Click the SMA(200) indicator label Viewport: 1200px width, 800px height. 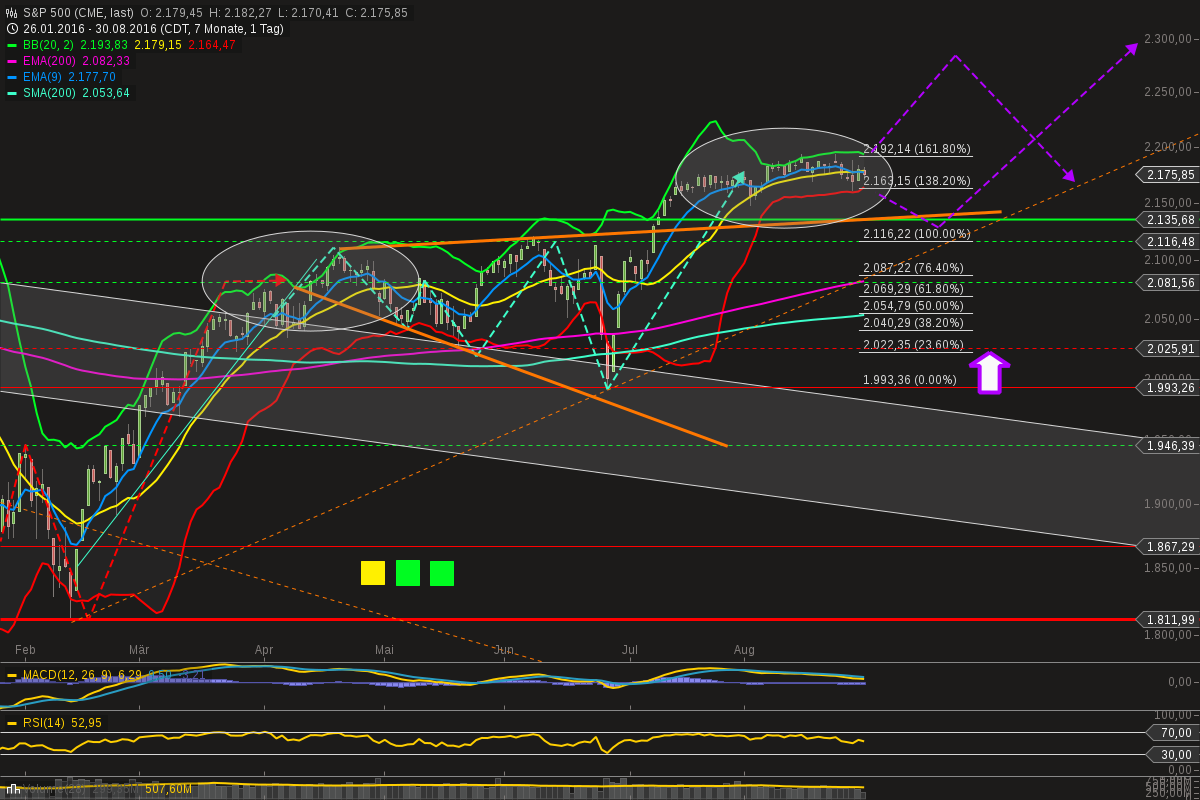click(x=51, y=93)
